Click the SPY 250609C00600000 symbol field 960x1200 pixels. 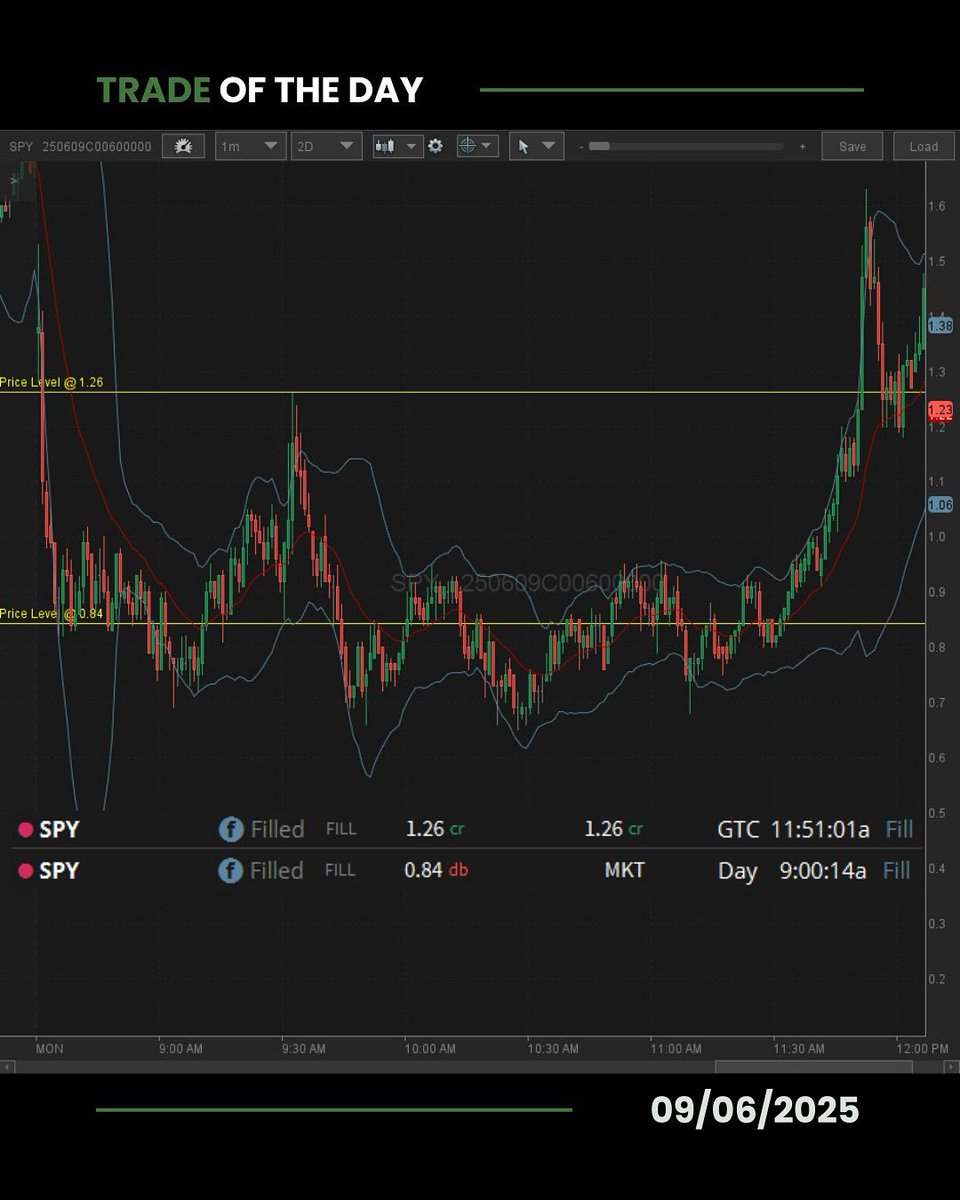pyautogui.click(x=81, y=146)
